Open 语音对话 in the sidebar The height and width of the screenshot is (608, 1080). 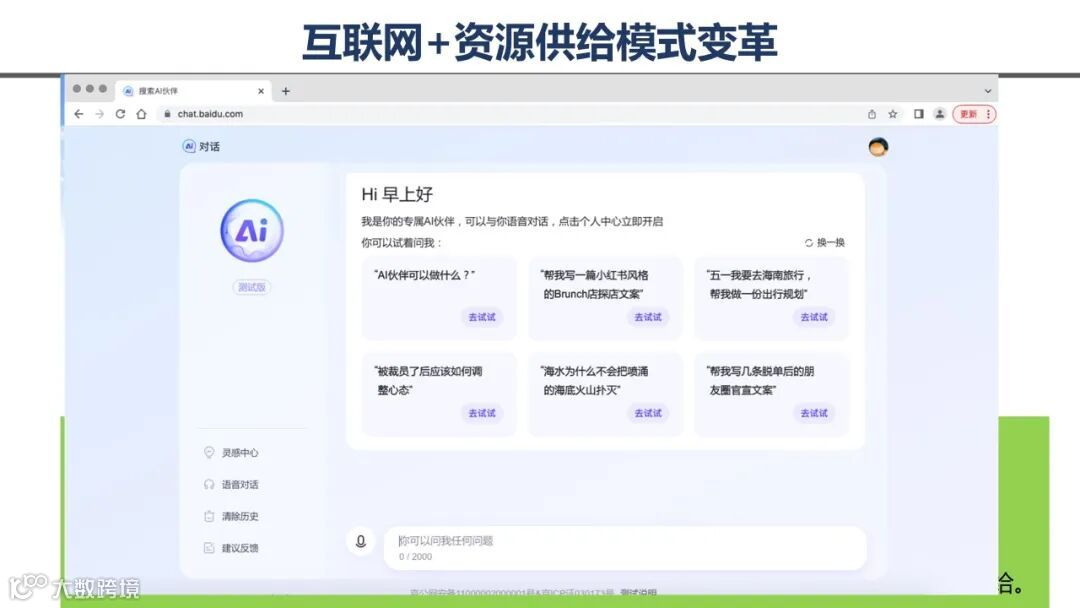pos(231,484)
